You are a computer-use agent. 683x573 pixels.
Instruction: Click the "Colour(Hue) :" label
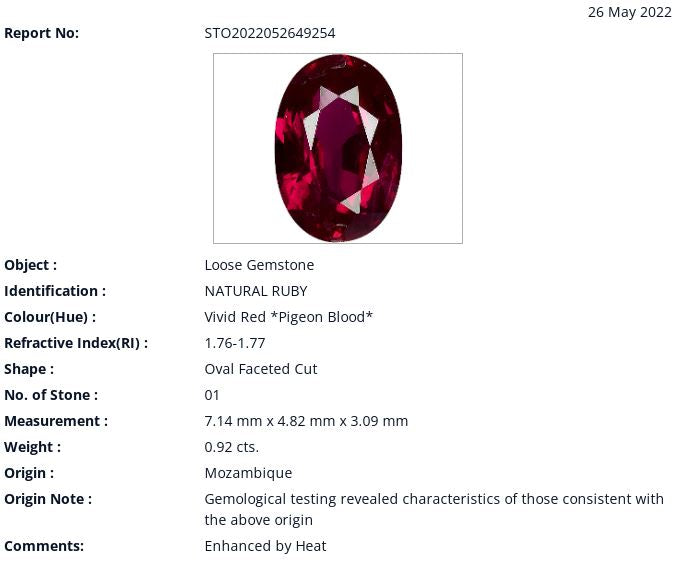[x=50, y=317]
